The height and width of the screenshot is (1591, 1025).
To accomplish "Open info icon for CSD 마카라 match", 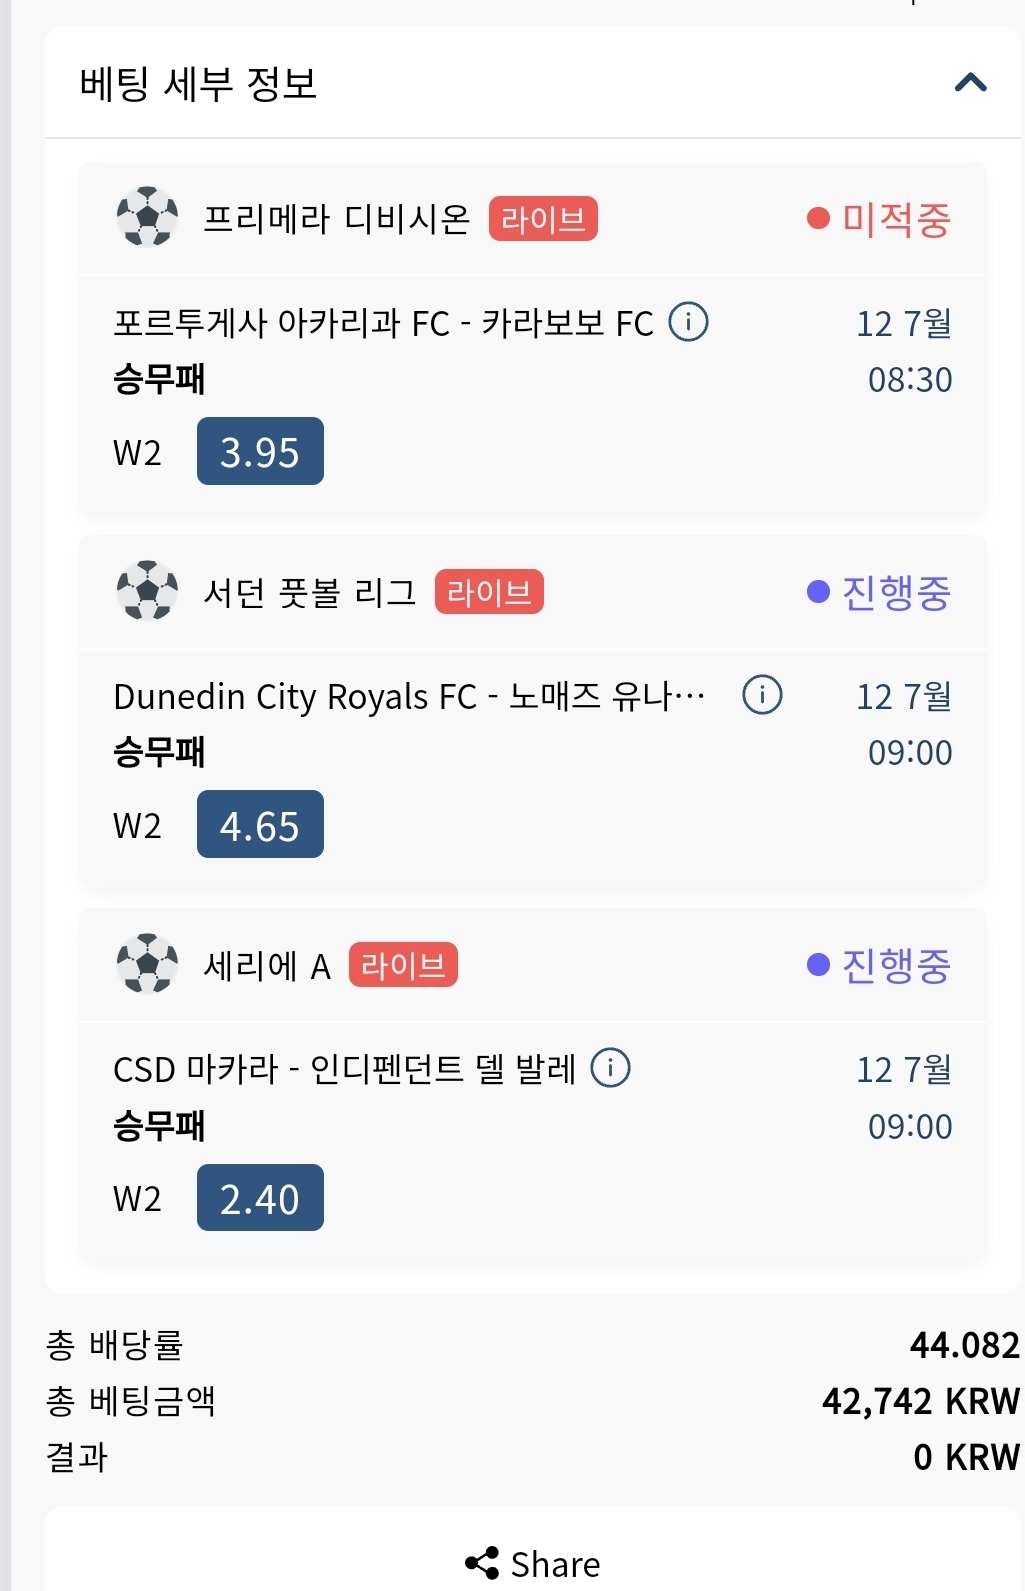I will [x=610, y=1067].
